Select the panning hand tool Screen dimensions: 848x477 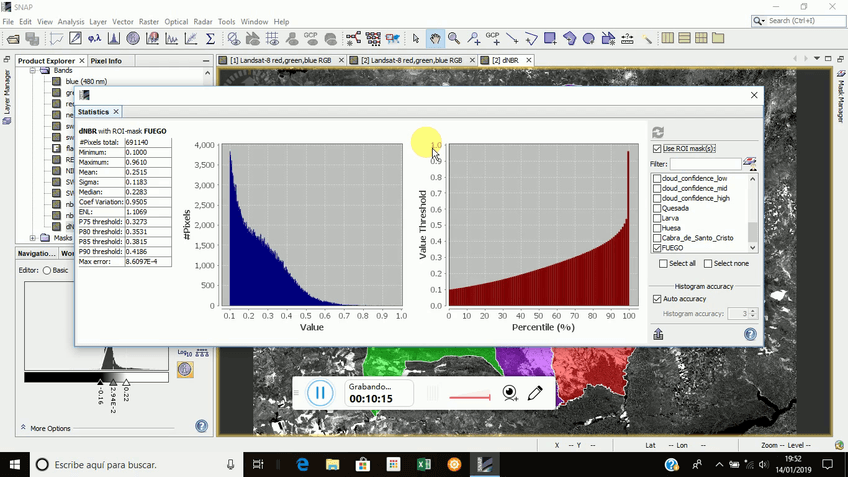[x=435, y=39]
